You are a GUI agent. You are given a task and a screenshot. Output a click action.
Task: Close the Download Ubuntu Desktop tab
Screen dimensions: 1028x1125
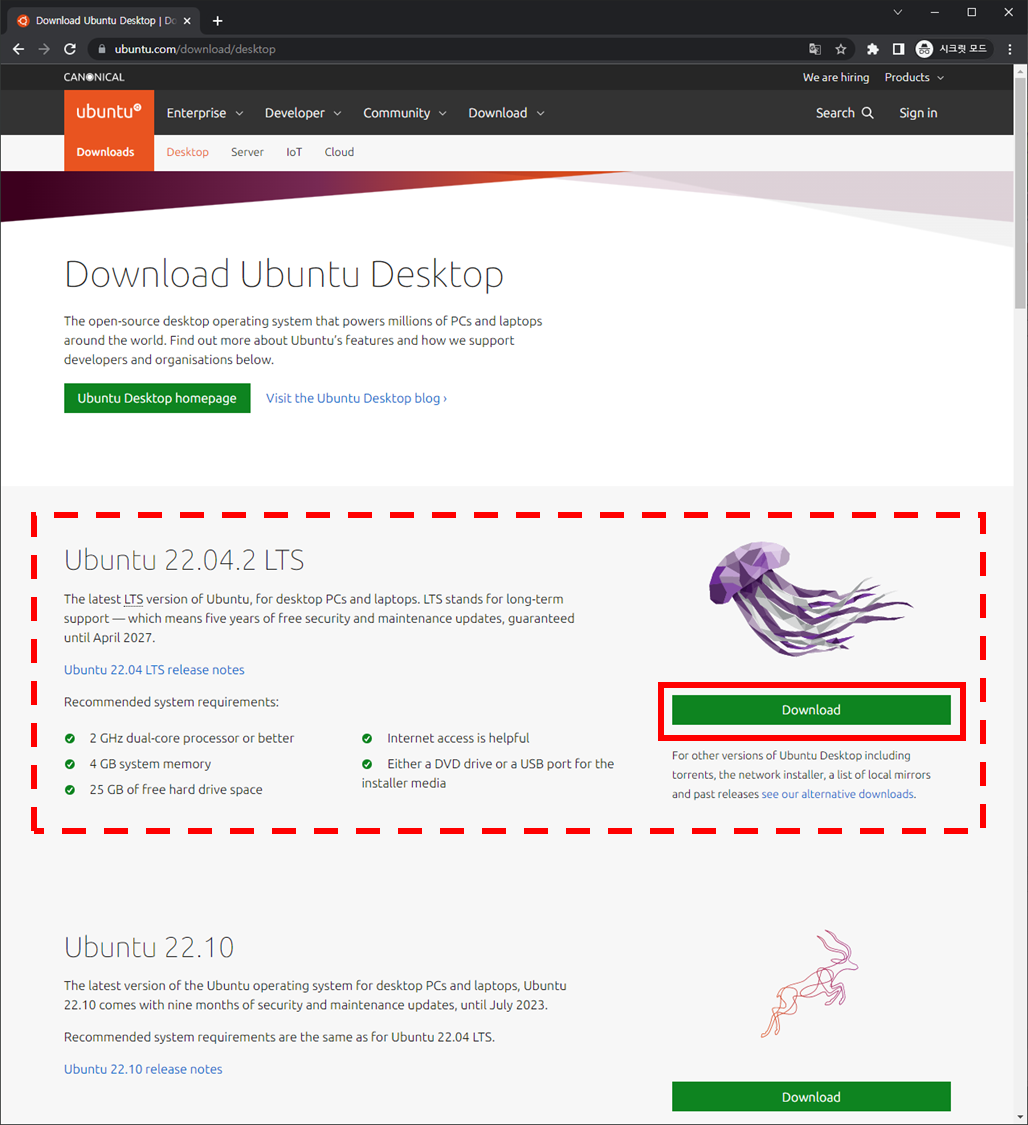tap(187, 20)
